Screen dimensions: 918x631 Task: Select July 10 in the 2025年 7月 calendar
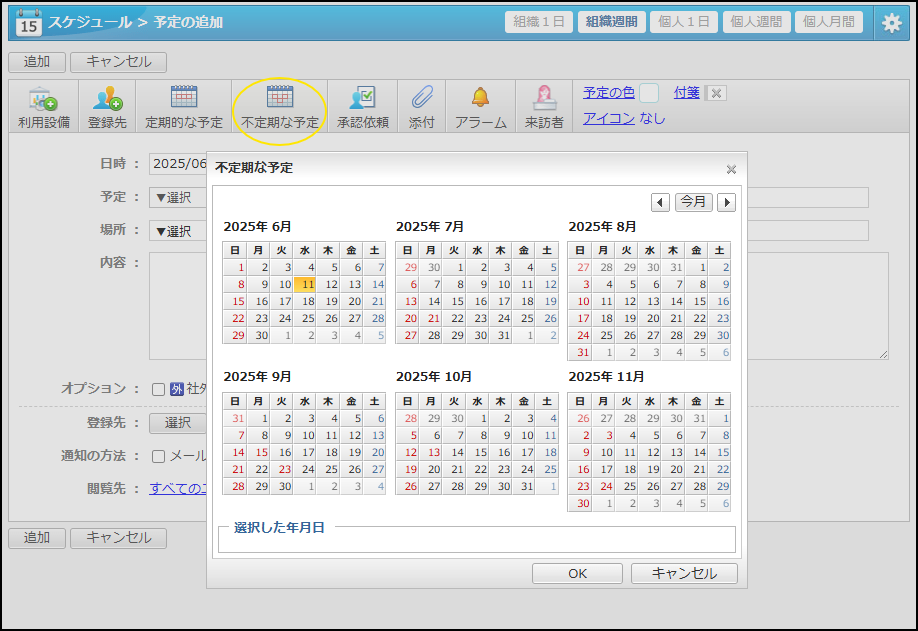click(501, 284)
